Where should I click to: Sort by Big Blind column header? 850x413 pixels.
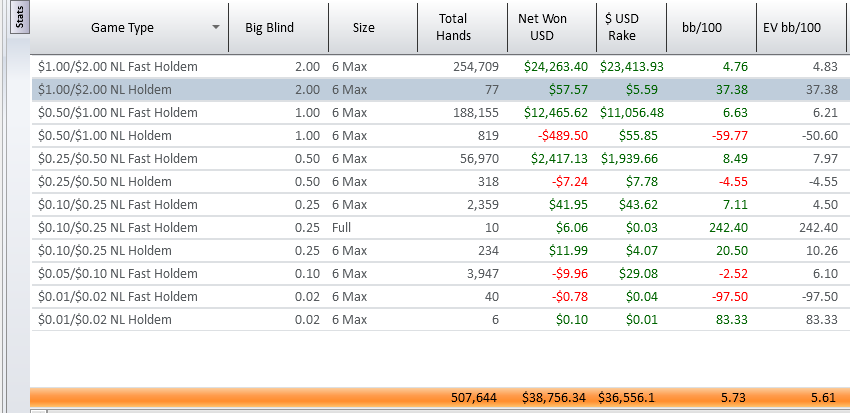(278, 27)
